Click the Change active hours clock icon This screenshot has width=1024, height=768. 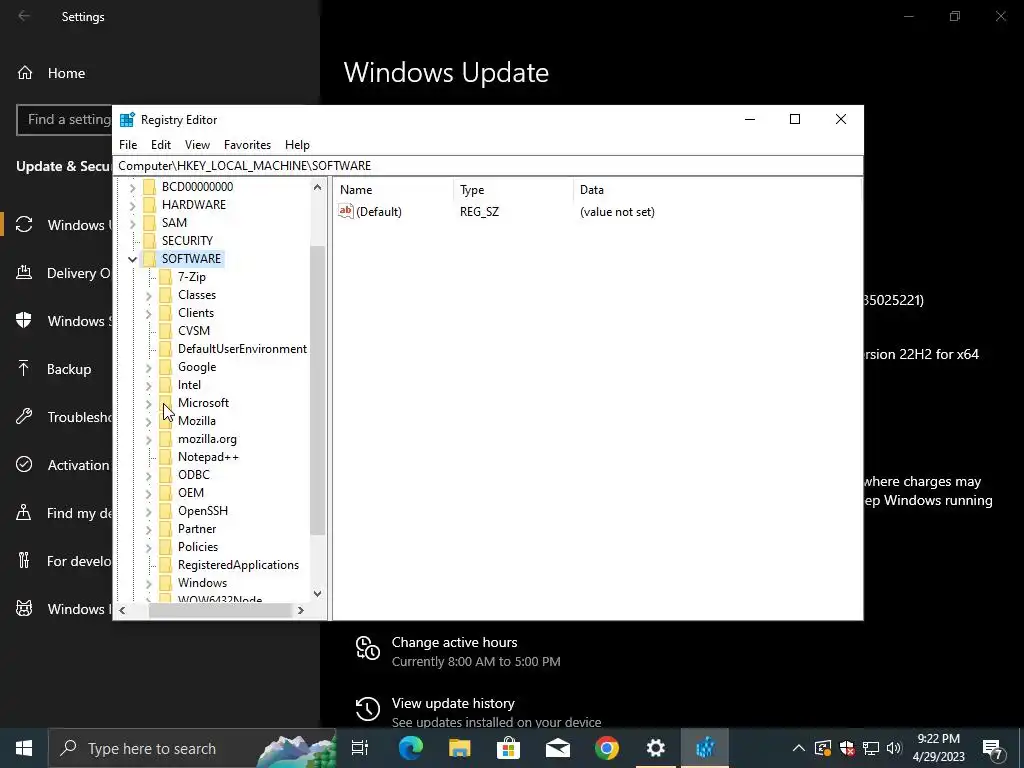368,648
